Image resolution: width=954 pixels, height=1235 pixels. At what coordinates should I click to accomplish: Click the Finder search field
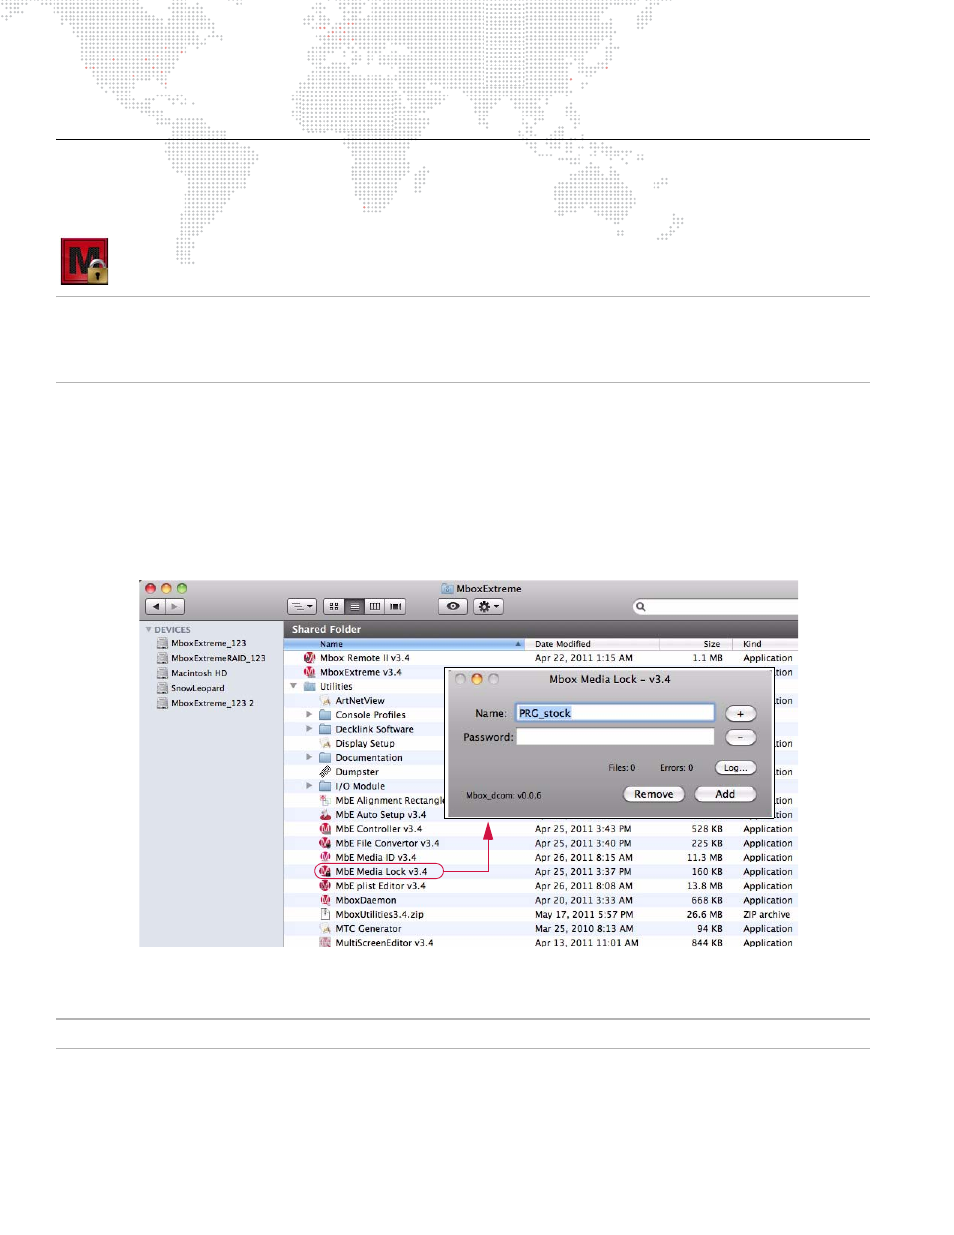pyautogui.click(x=715, y=606)
